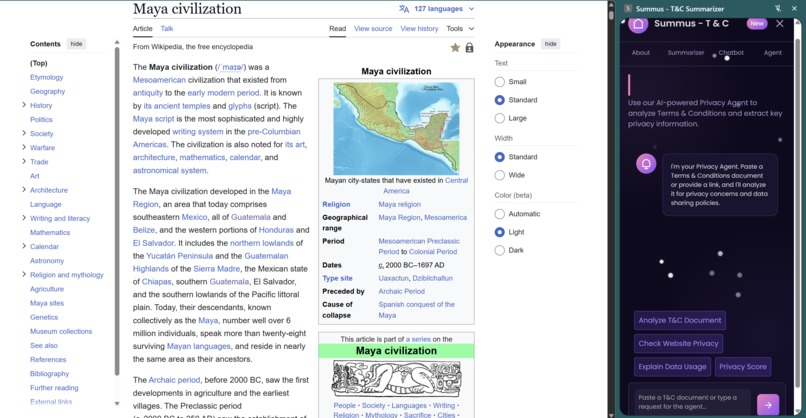Click the Privacy Agent avatar bell icon

[646, 164]
